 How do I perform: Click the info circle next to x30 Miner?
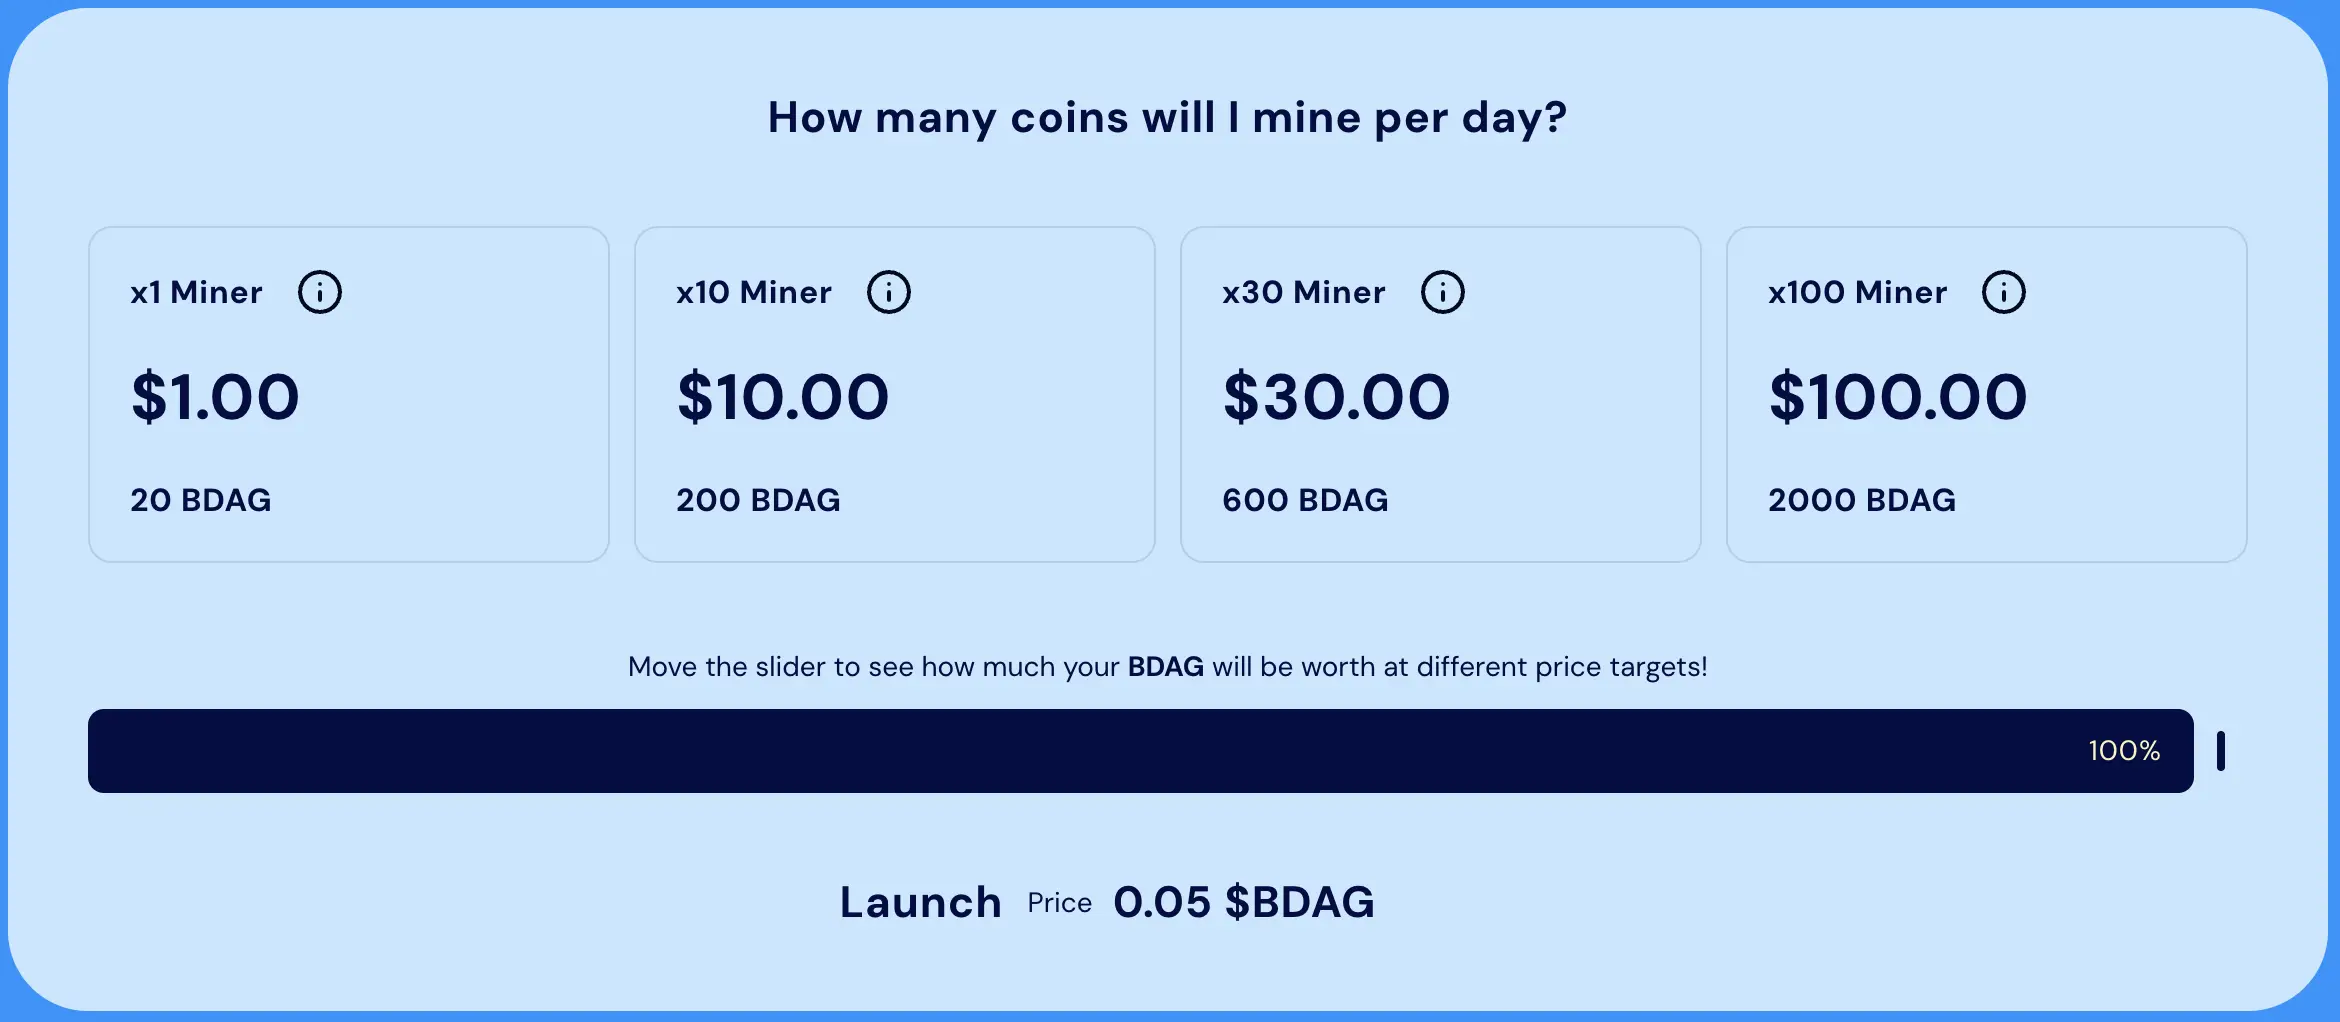1443,291
